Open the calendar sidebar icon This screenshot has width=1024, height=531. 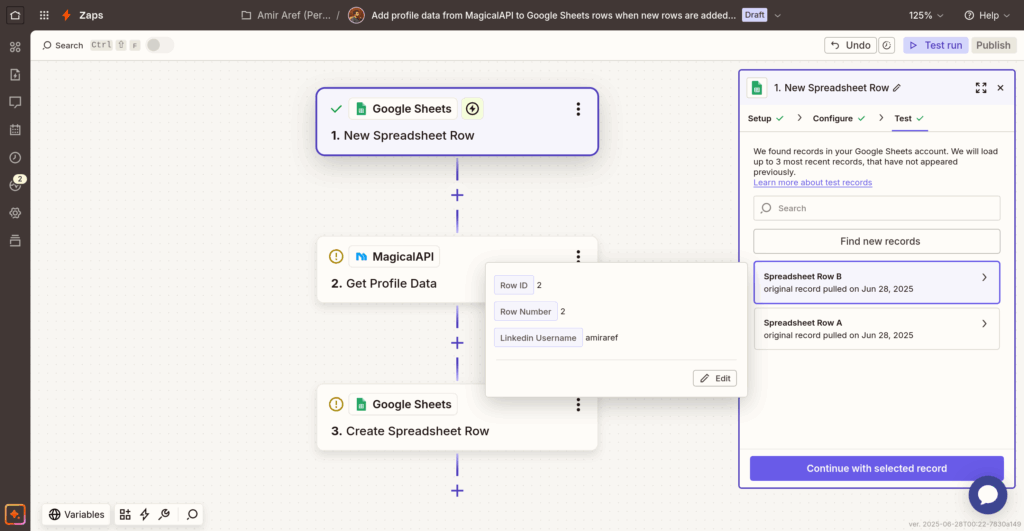15,130
